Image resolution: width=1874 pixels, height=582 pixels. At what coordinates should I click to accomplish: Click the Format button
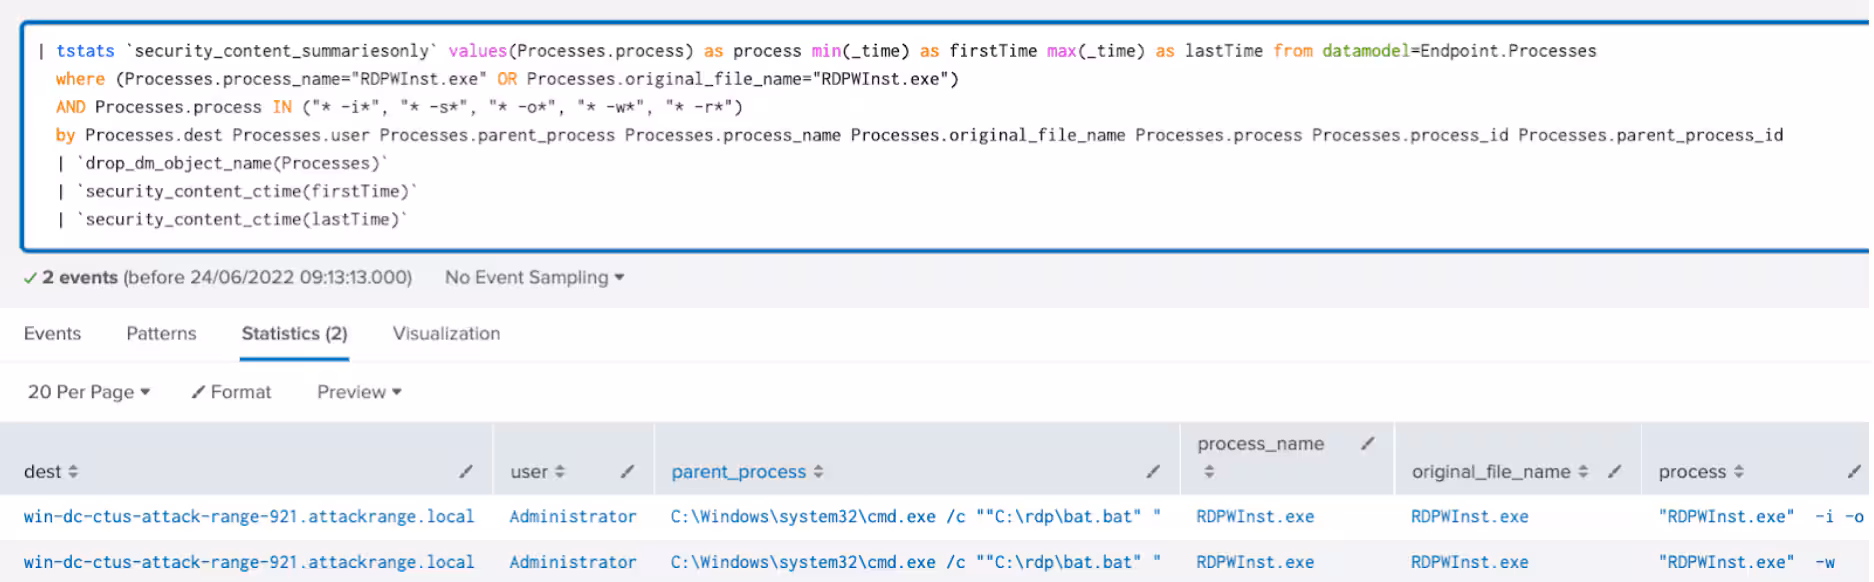[x=231, y=392]
